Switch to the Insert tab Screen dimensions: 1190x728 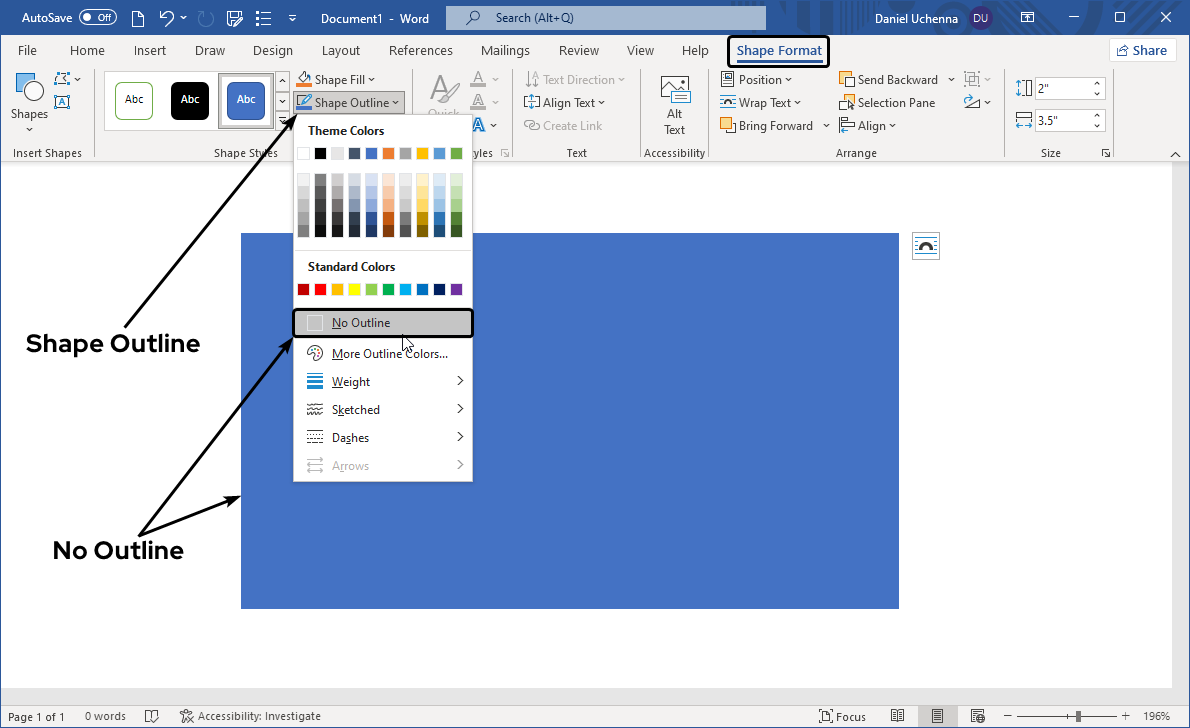pos(150,51)
